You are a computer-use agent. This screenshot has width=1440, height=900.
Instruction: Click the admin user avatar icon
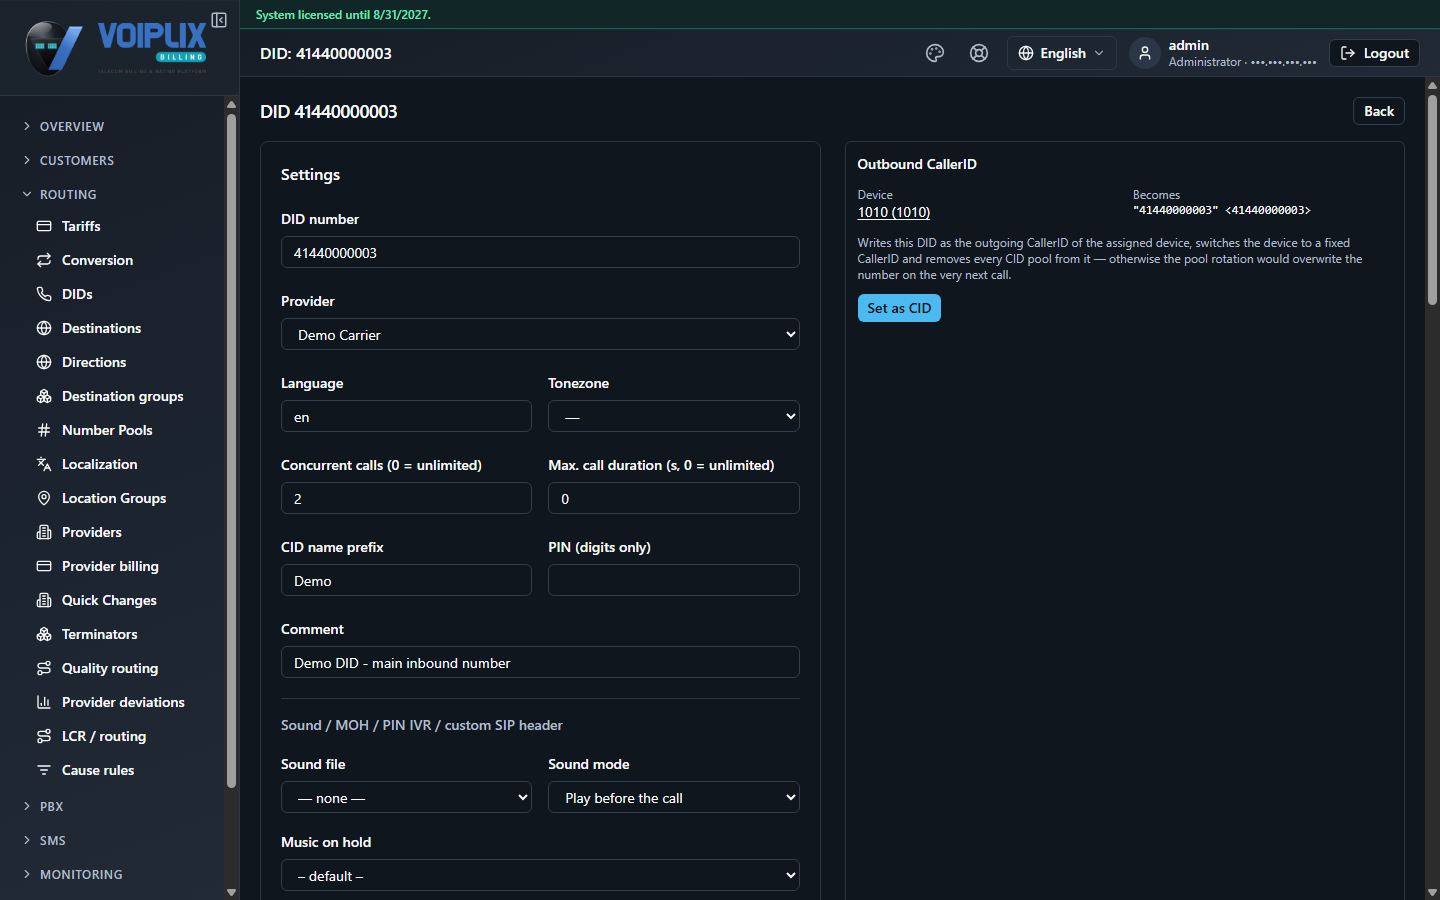click(x=1145, y=53)
